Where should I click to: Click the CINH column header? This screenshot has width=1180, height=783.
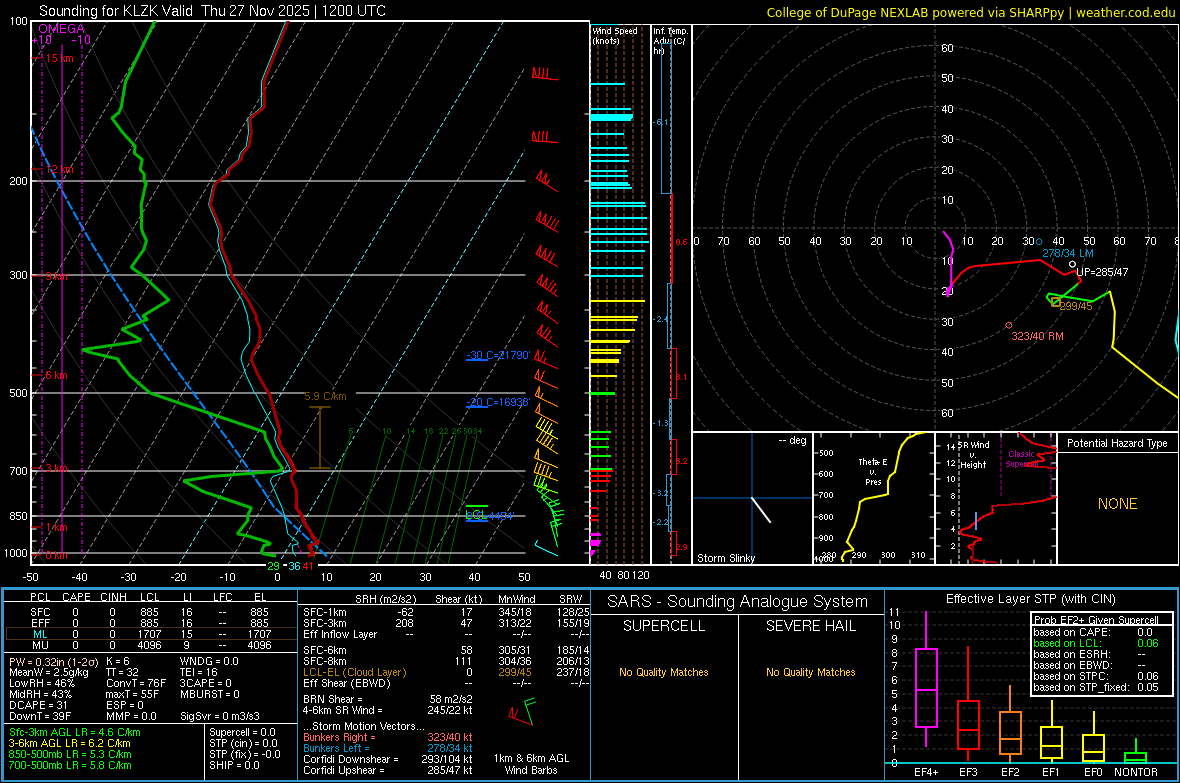(114, 597)
